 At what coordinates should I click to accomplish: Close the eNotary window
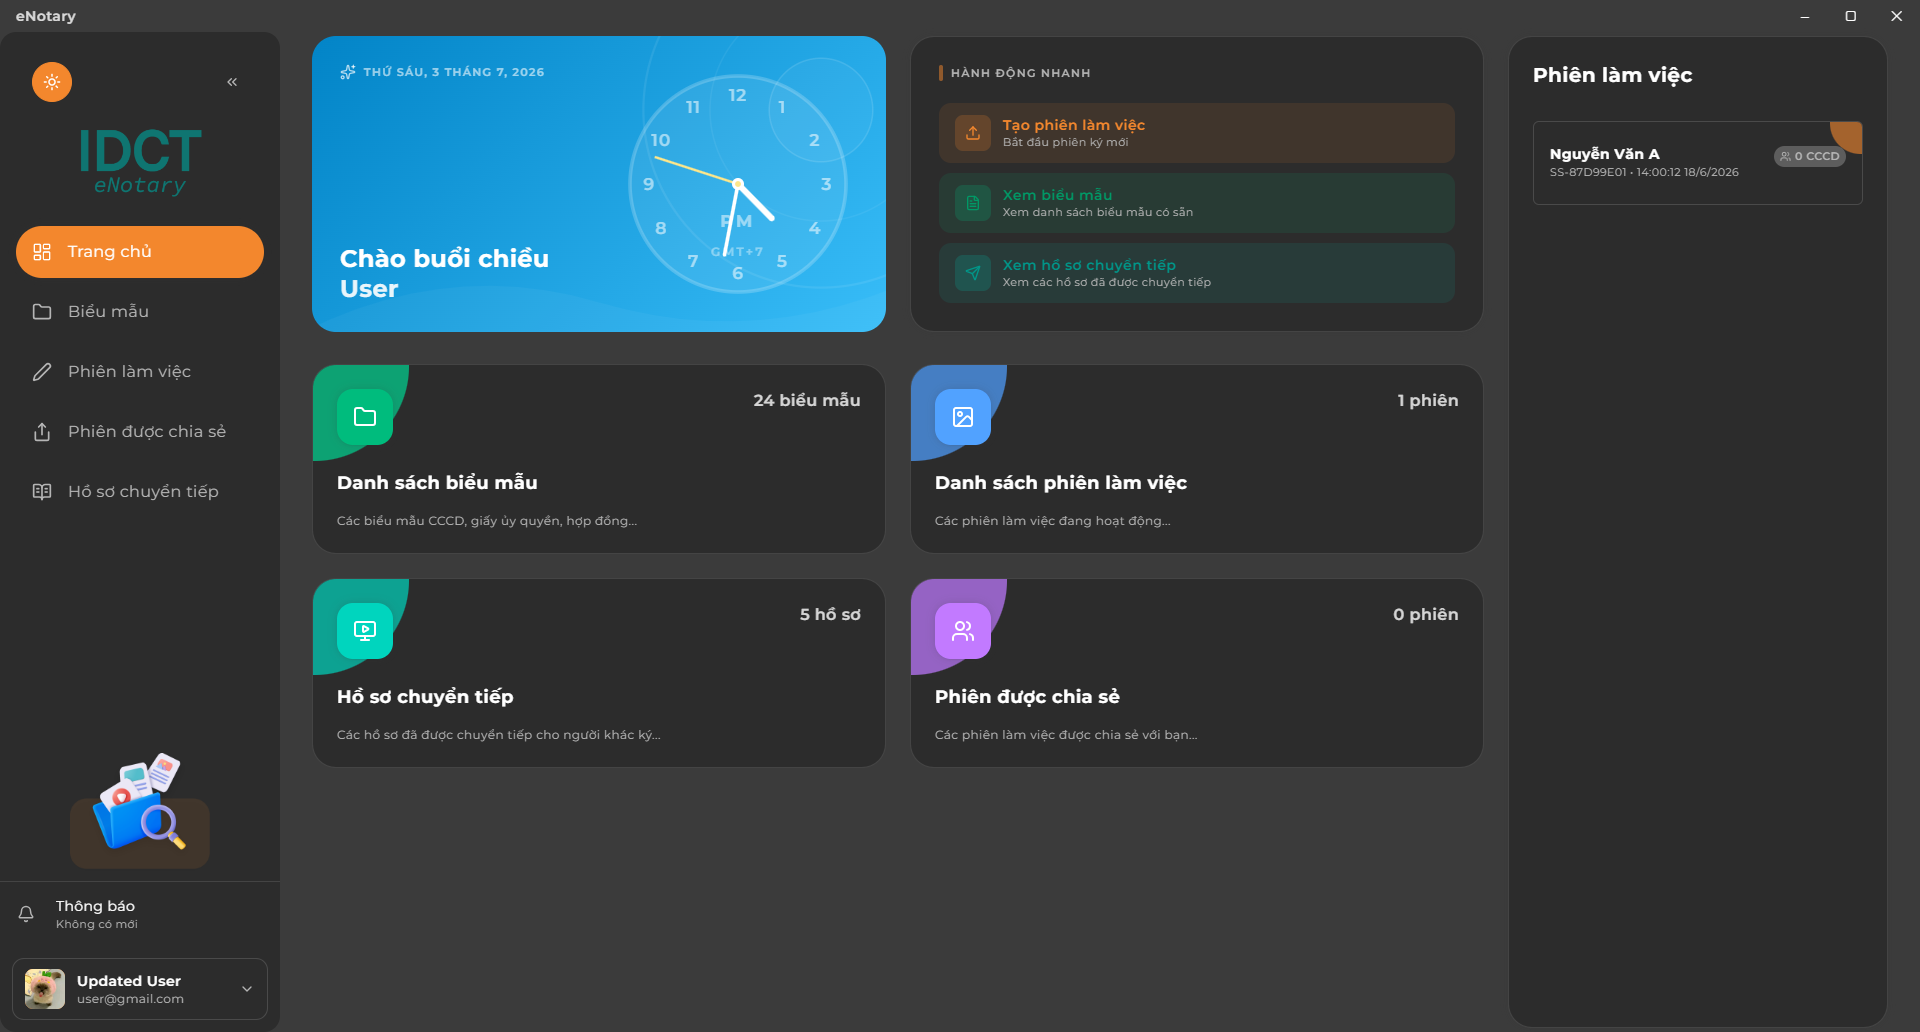click(1897, 16)
